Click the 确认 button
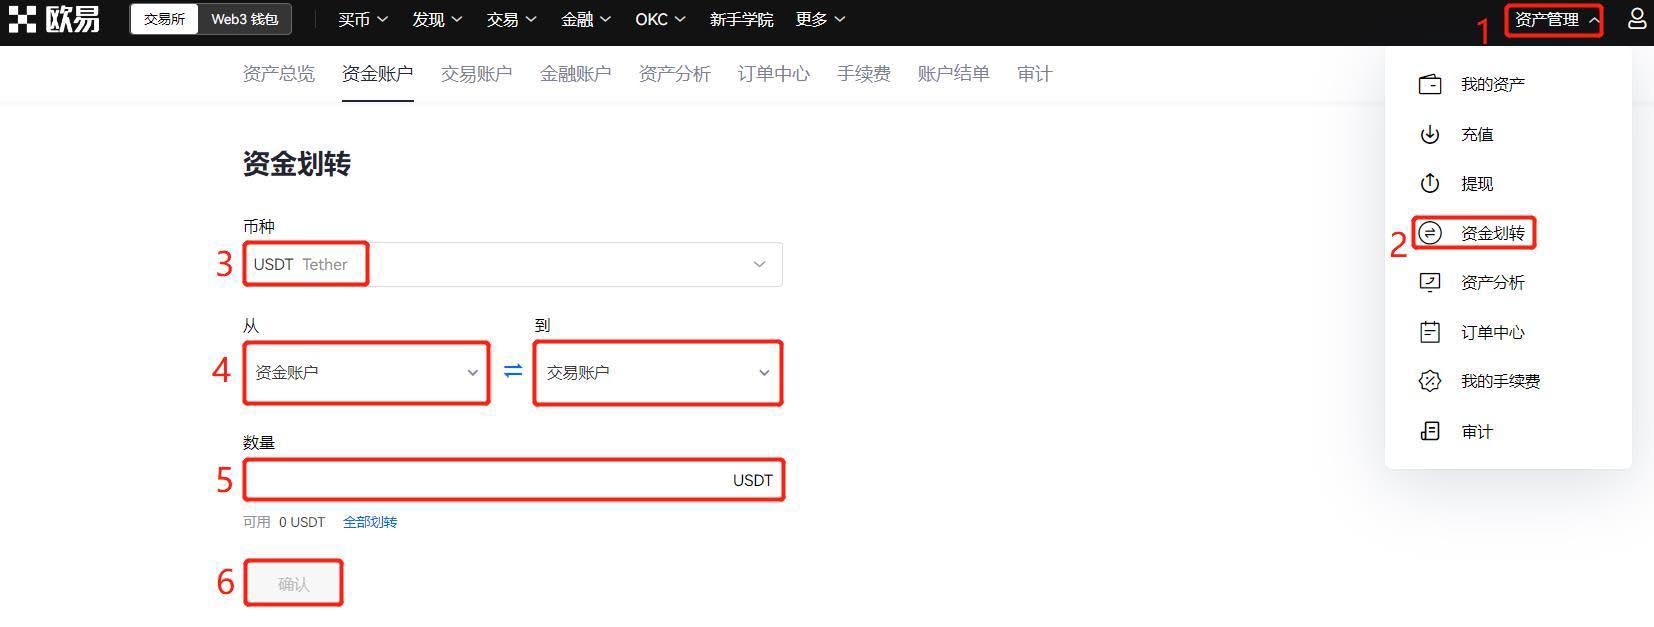Viewport: 1654px width, 627px height. (x=294, y=584)
